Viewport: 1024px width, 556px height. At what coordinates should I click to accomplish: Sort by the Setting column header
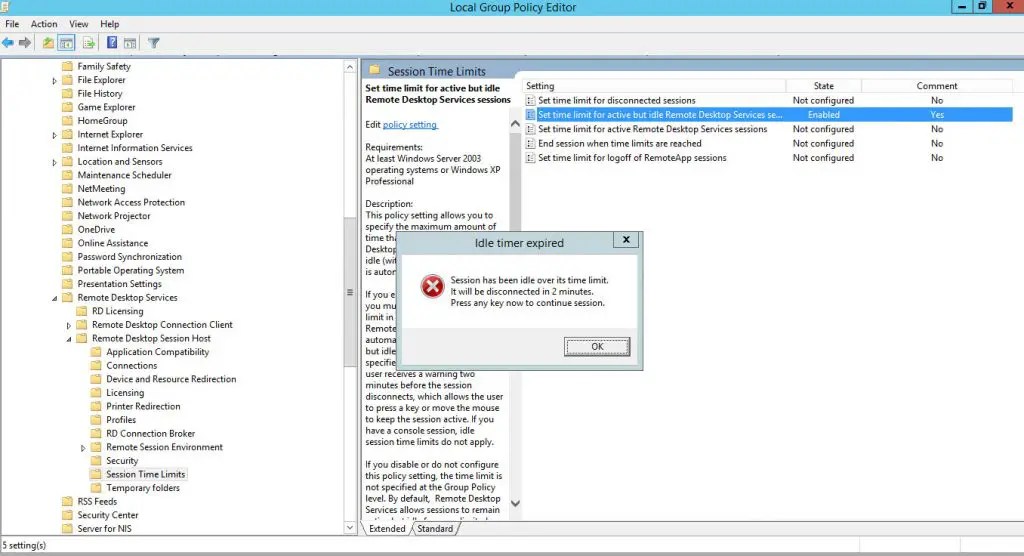654,86
